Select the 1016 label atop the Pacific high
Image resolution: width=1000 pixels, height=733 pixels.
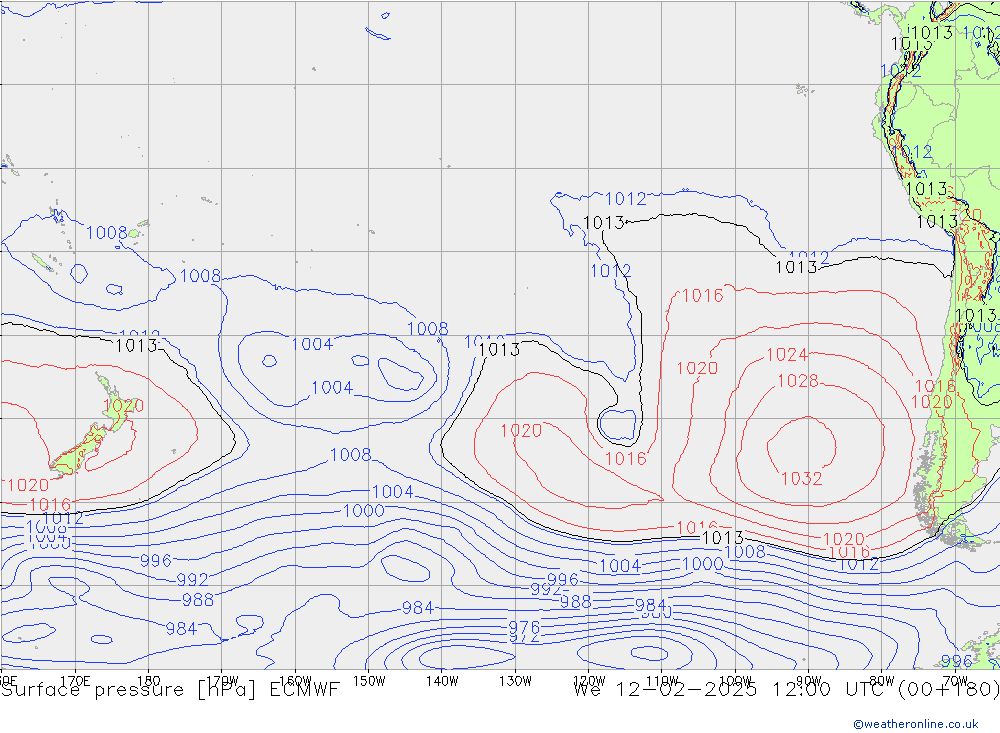(x=703, y=296)
